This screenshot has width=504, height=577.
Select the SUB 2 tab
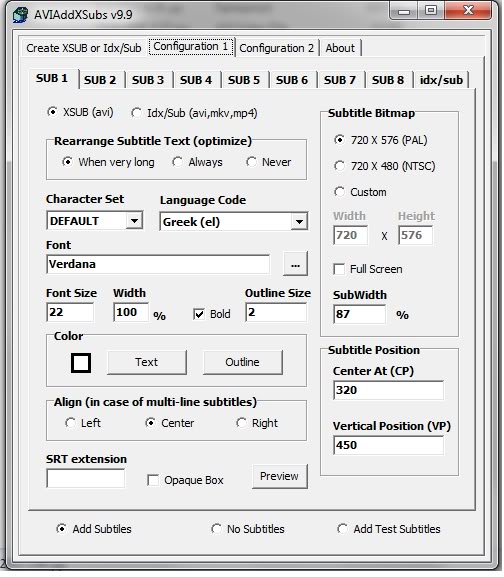(100, 80)
